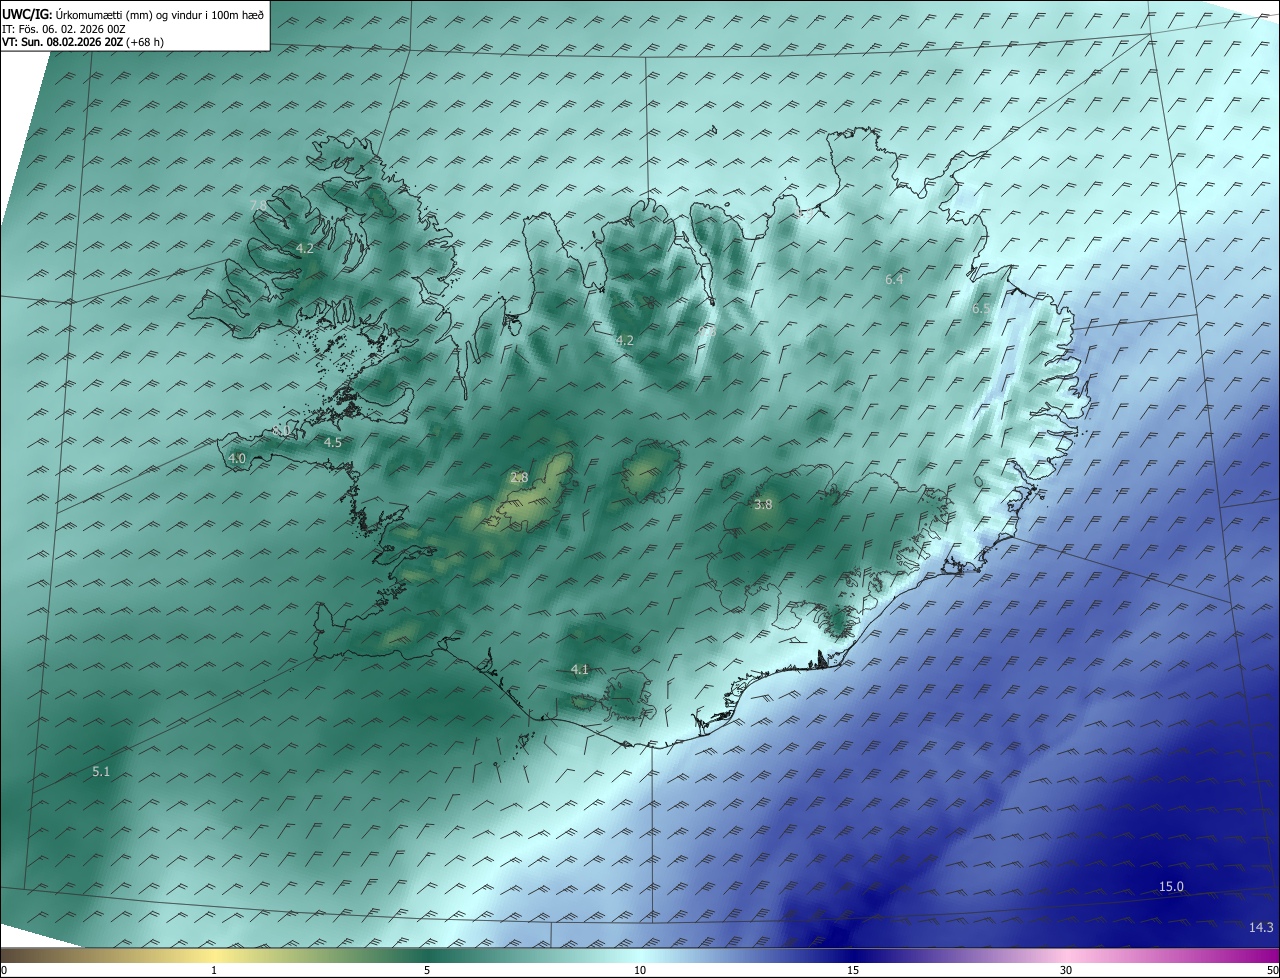Image resolution: width=1280 pixels, height=978 pixels.
Task: Click the 8.0 value on the map
Action: coord(282,430)
